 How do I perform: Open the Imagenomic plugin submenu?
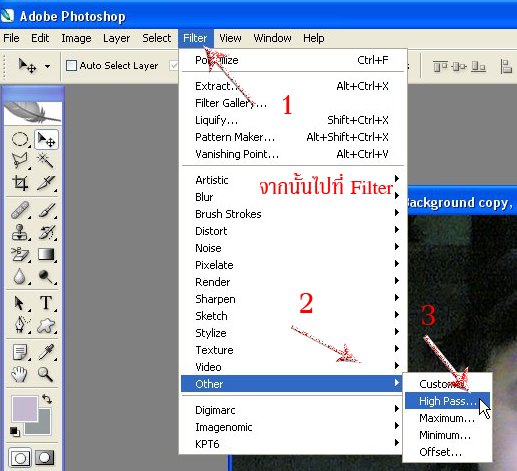tap(292, 427)
